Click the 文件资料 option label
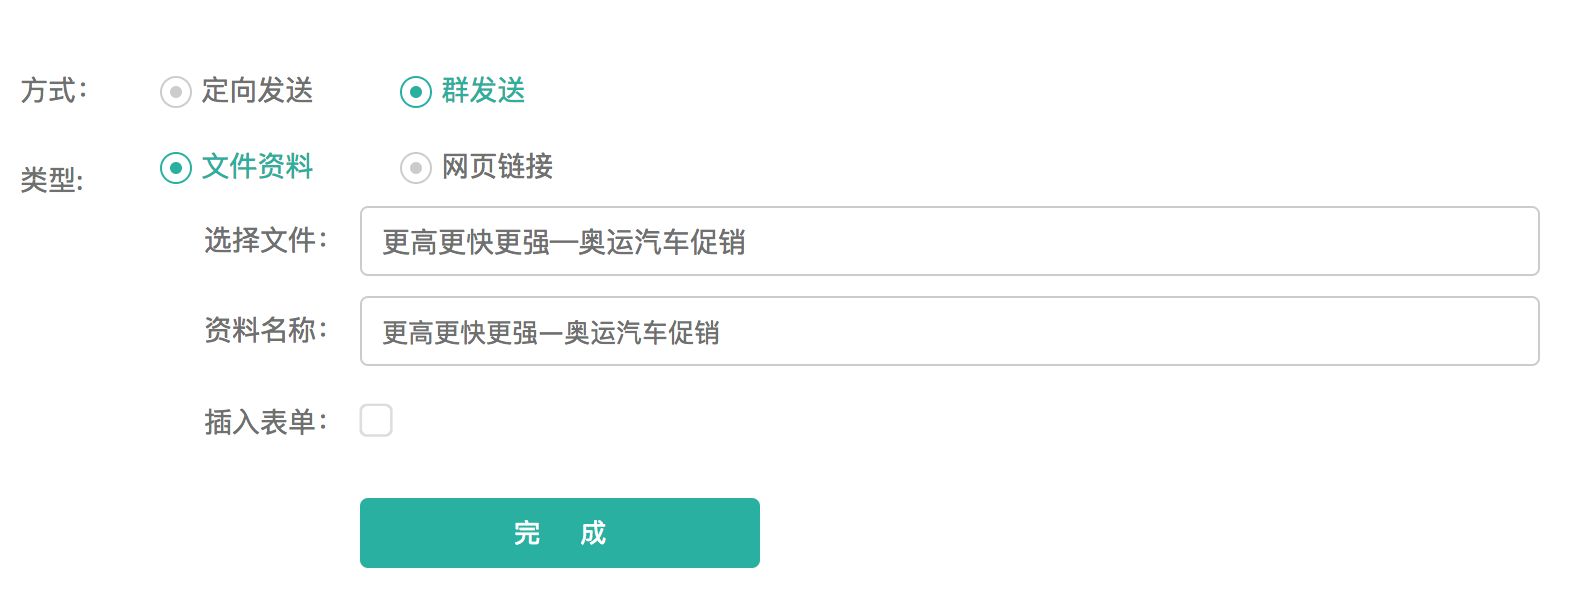 click(257, 167)
